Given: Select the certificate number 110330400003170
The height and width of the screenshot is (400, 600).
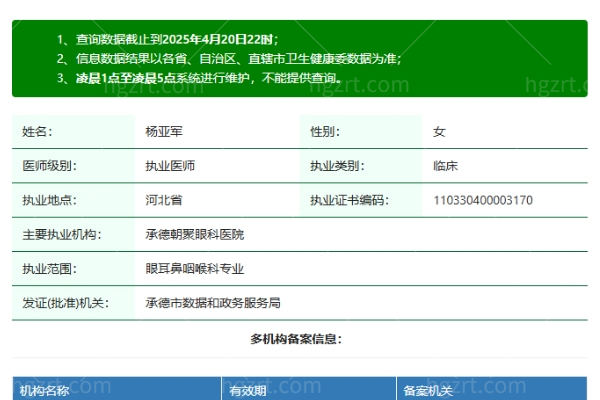Looking at the screenshot, I should click(x=482, y=200).
